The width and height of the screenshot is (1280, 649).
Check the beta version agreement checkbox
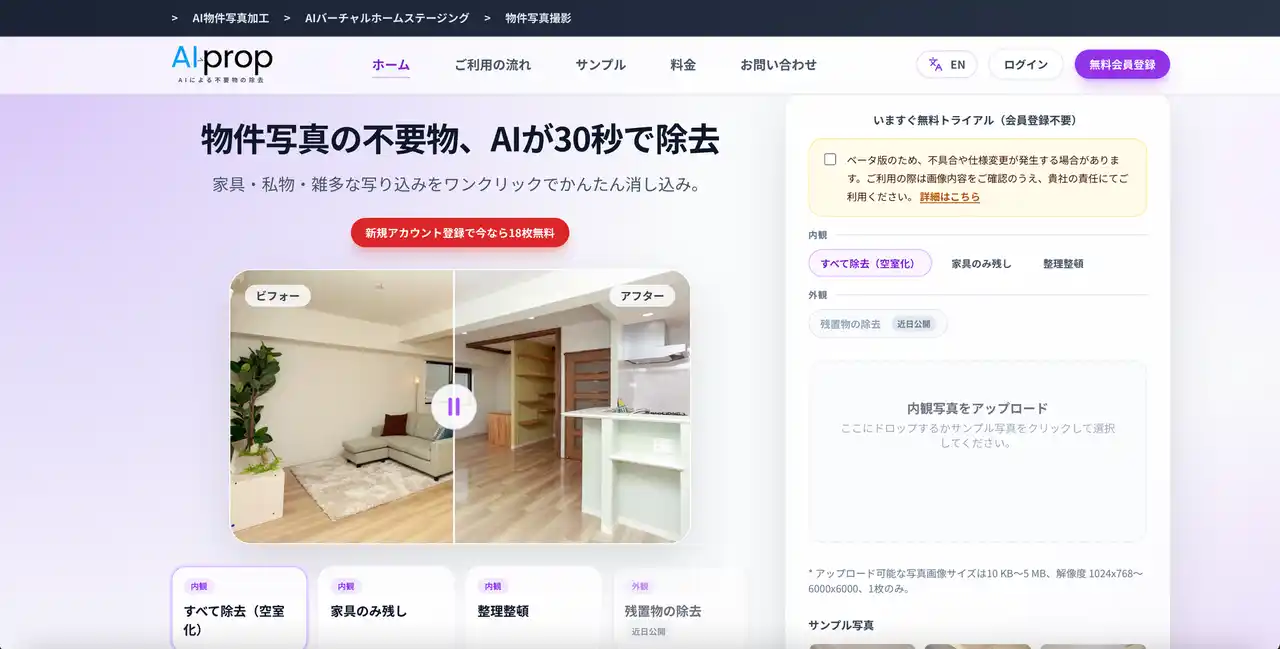click(x=830, y=159)
